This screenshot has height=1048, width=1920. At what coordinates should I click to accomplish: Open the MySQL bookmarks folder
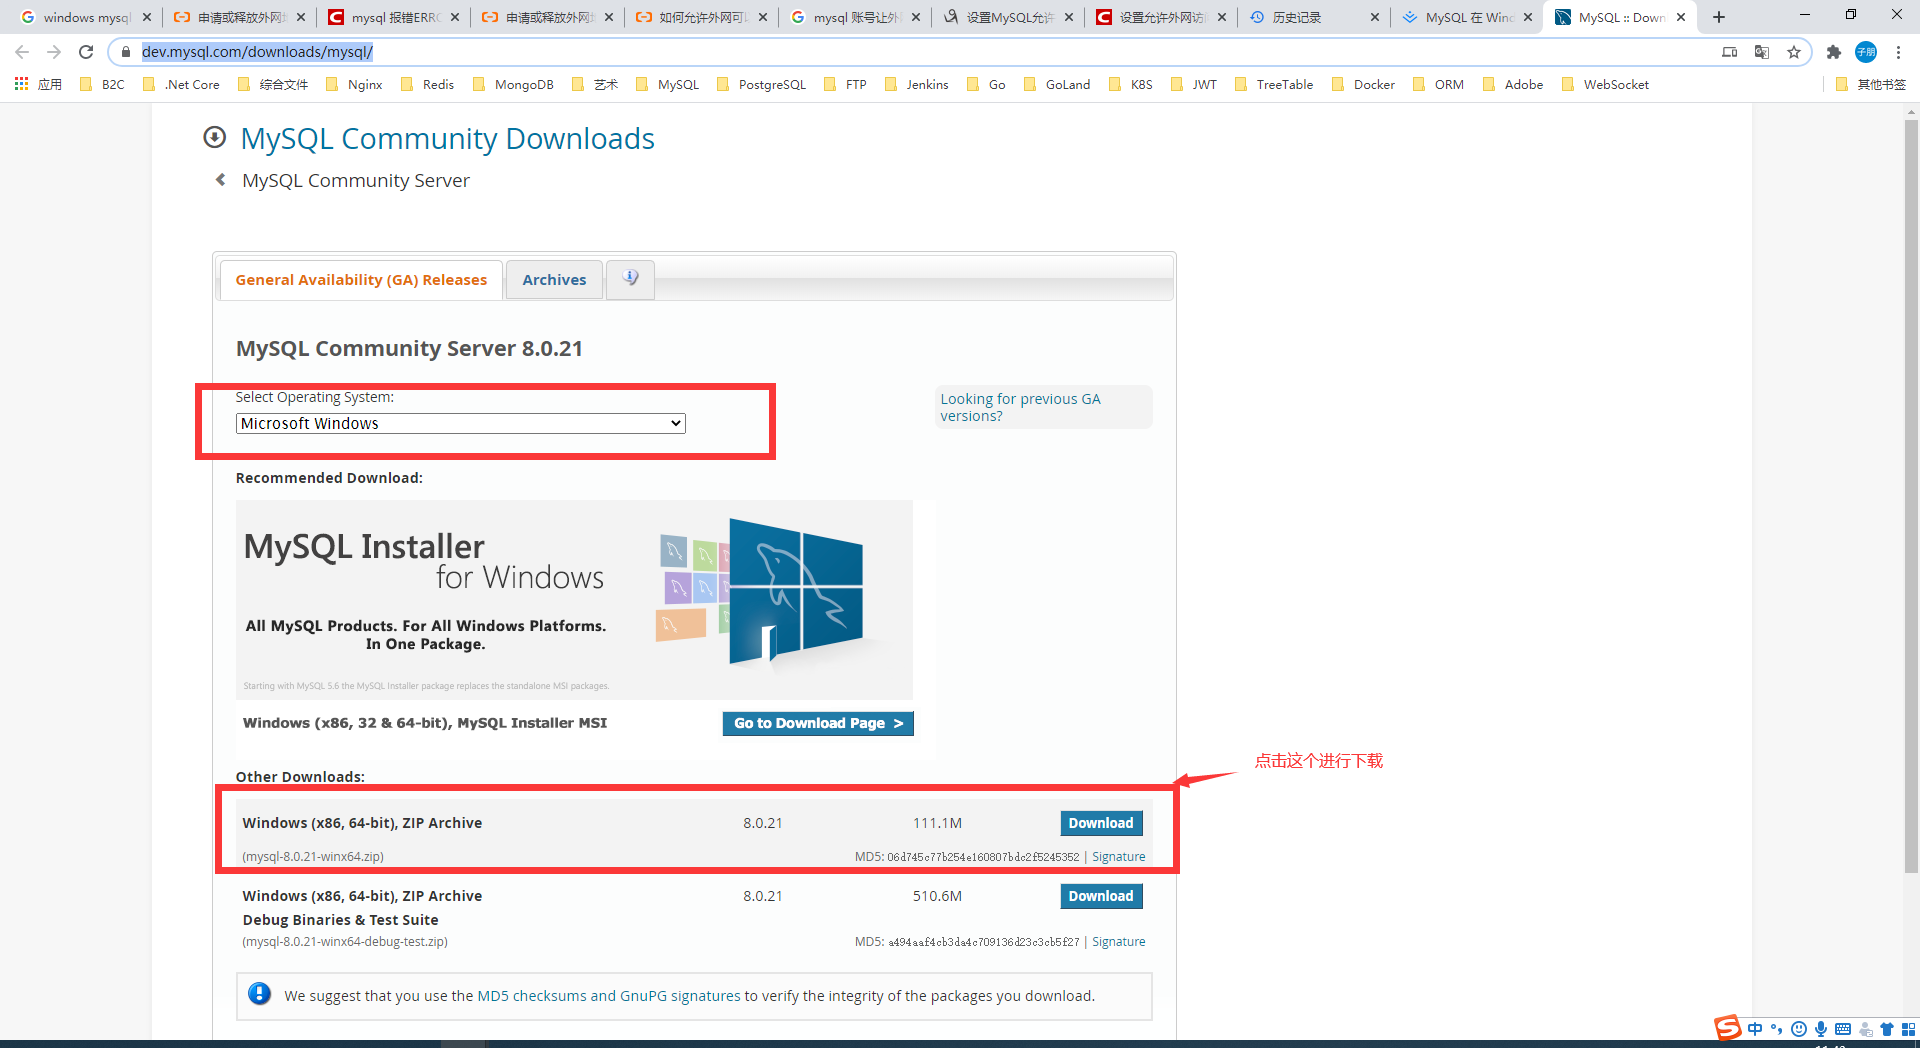click(667, 84)
